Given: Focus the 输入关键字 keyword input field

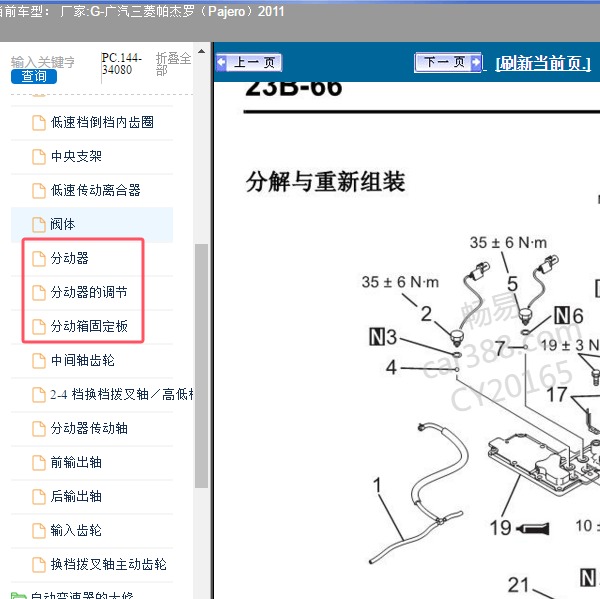Looking at the screenshot, I should (43, 62).
